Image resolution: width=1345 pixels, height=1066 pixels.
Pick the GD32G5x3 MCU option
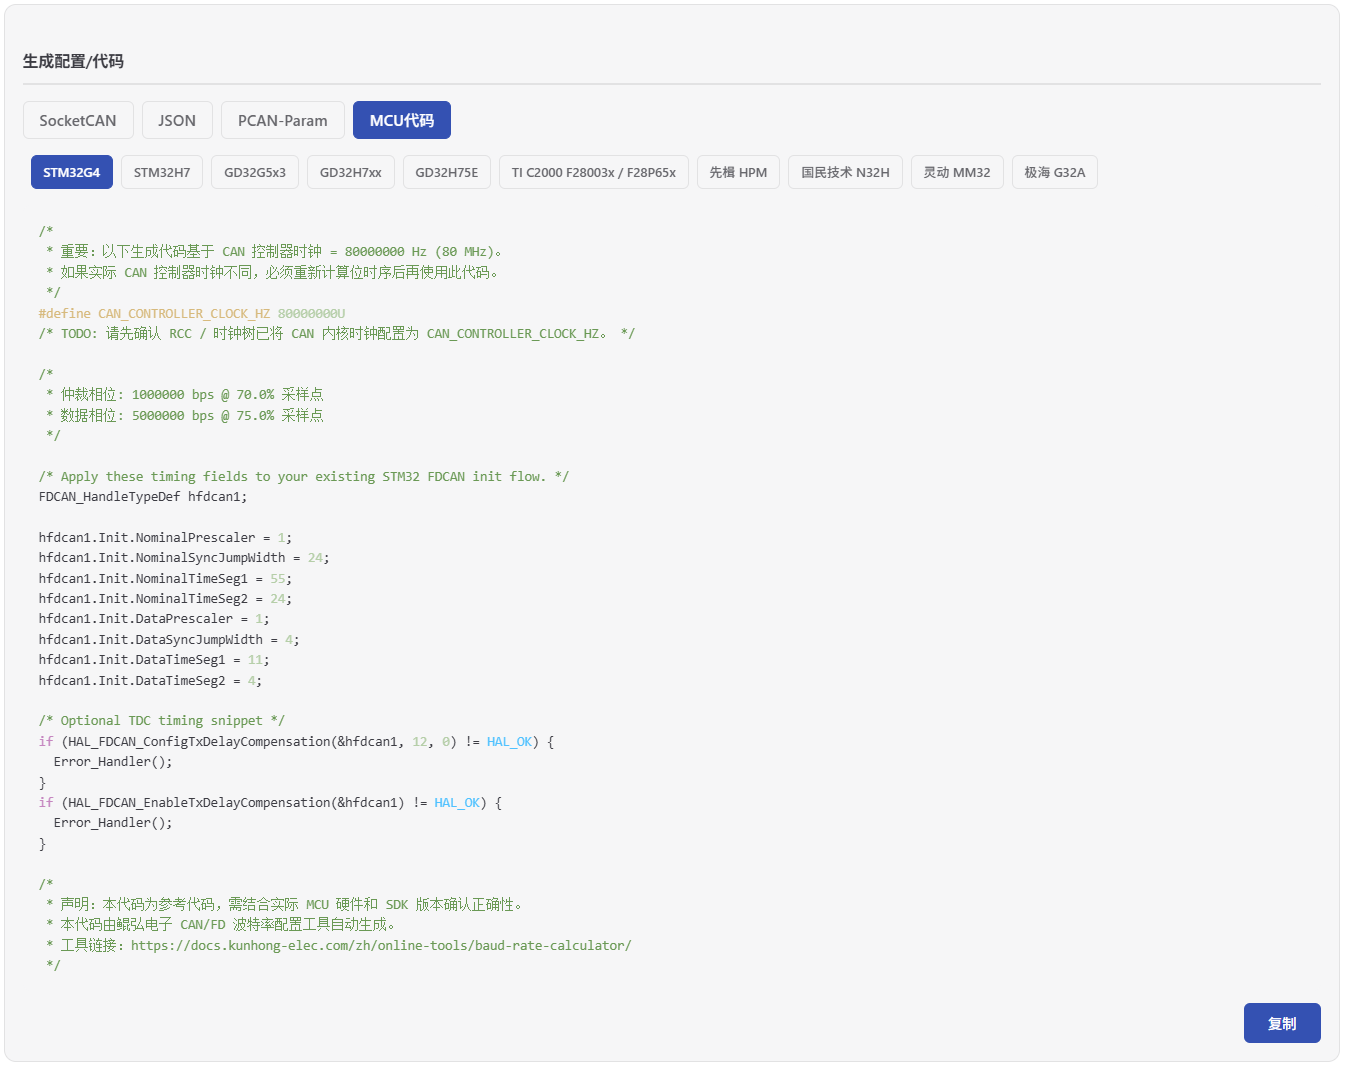point(255,172)
